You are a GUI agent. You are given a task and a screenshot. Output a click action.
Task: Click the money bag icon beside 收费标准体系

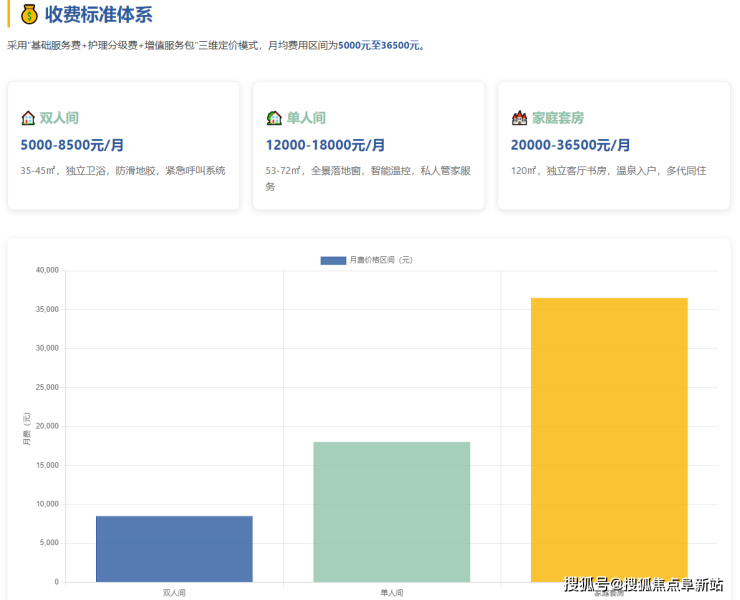pos(29,15)
